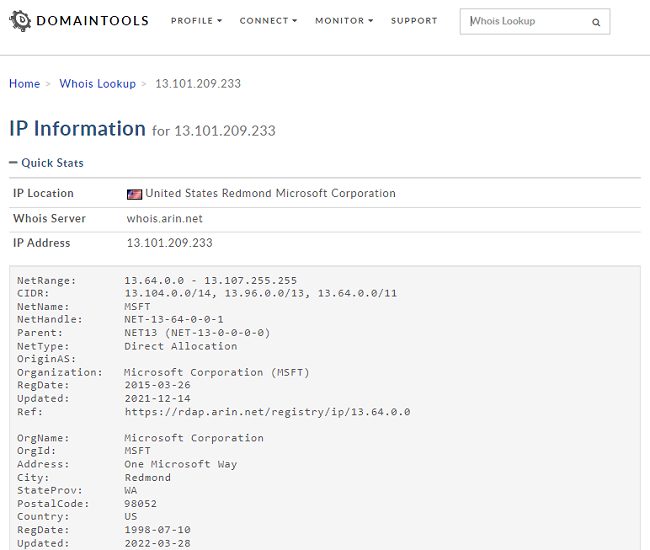Click the United States flag icon
Viewport: 650px width, 550px height.
coord(134,194)
